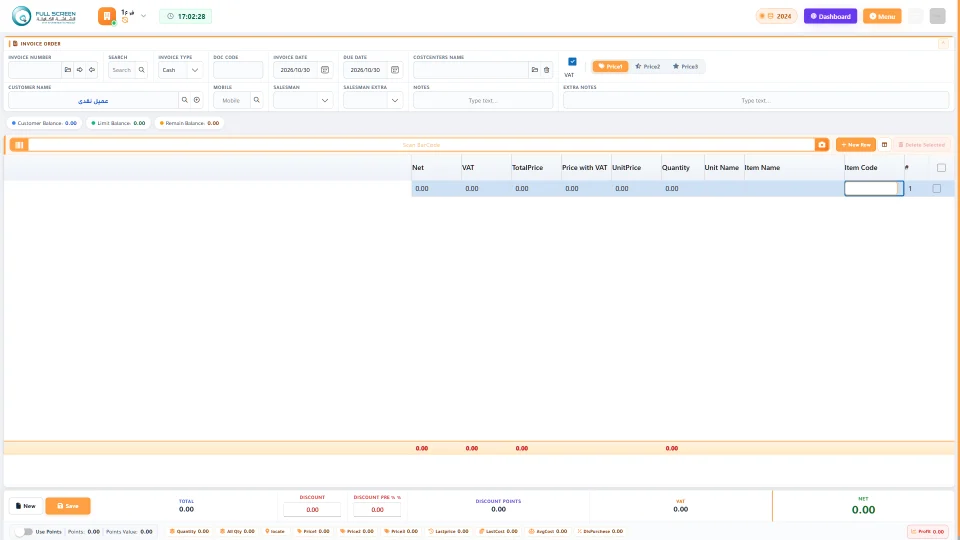This screenshot has height=540, width=960.
Task: Add a row with New Row
Action: click(856, 145)
